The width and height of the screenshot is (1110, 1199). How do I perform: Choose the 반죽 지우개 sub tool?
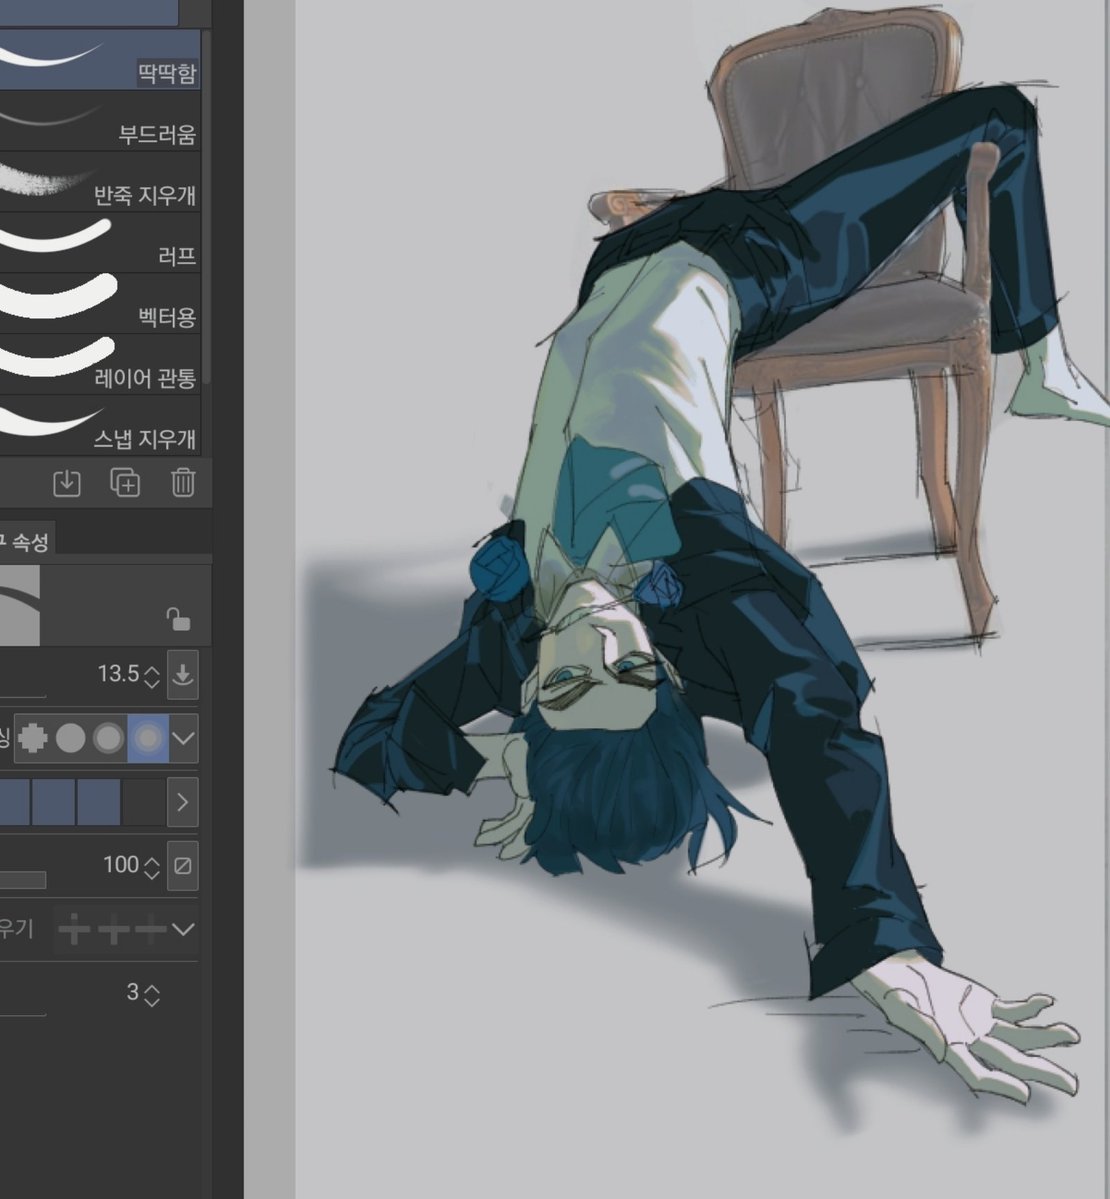point(99,182)
